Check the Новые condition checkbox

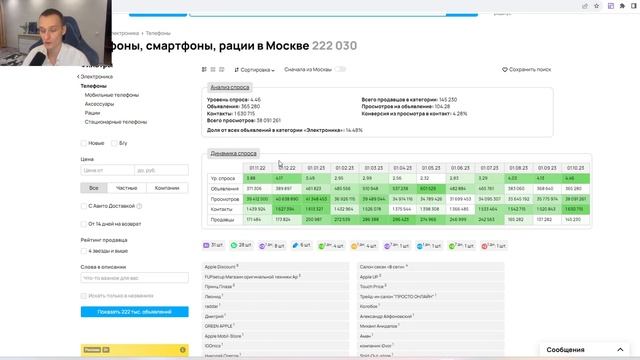[84, 143]
